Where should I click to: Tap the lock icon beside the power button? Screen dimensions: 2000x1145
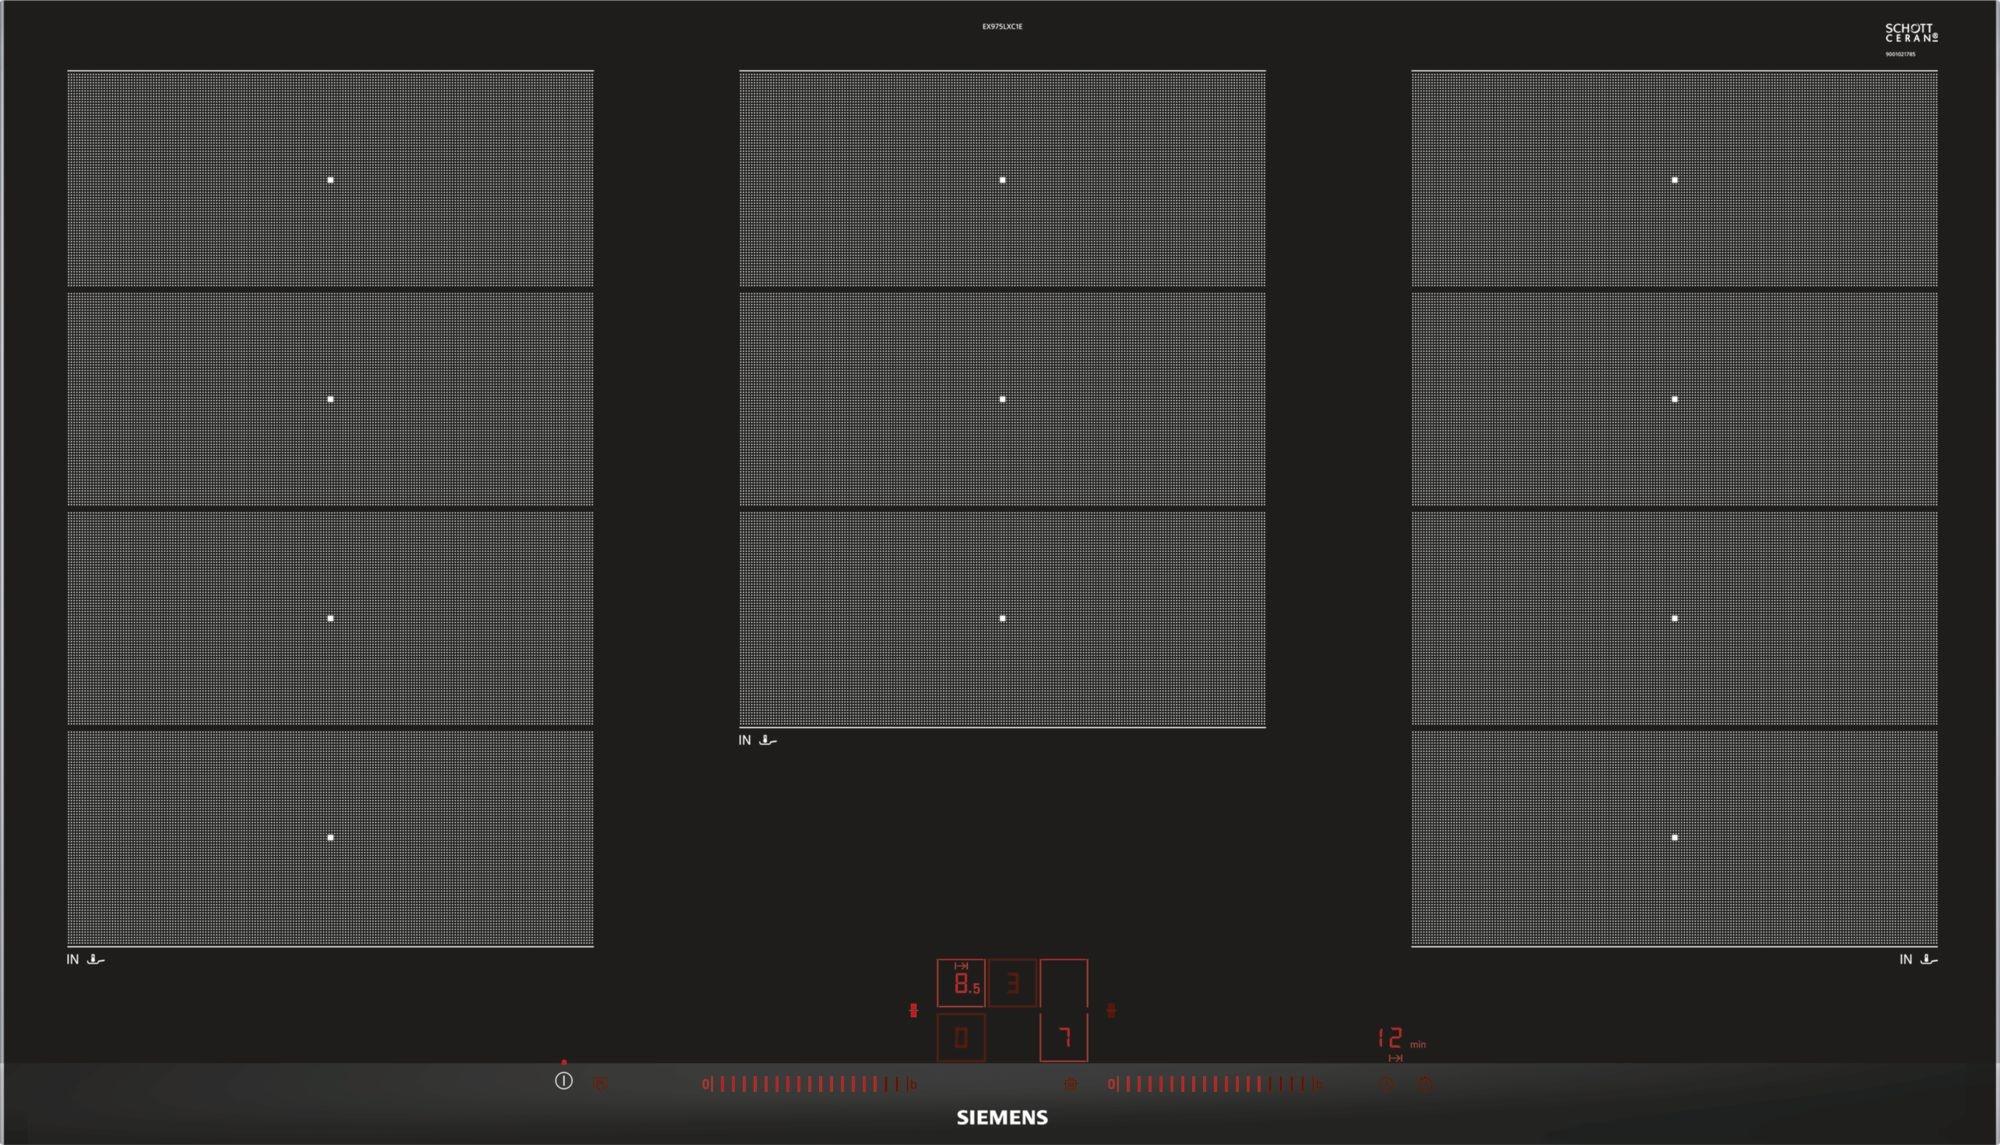600,1083
